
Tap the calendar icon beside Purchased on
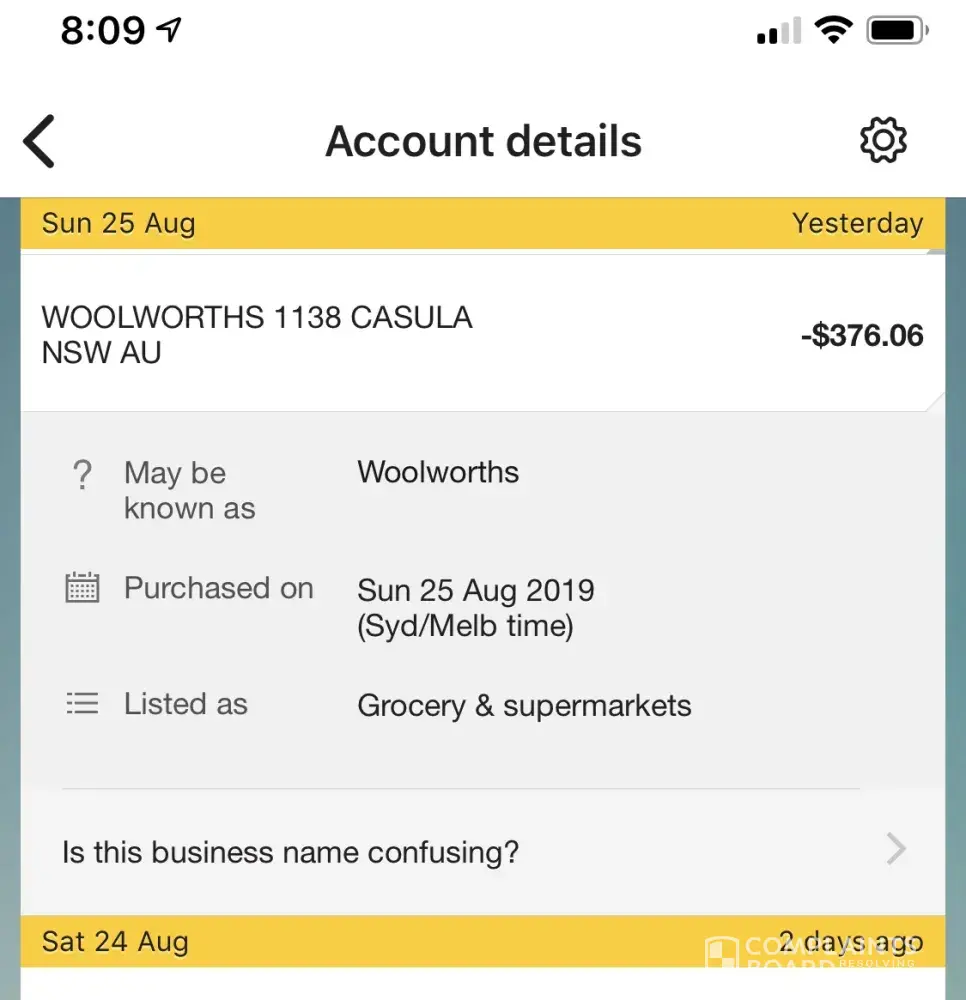pyautogui.click(x=82, y=588)
